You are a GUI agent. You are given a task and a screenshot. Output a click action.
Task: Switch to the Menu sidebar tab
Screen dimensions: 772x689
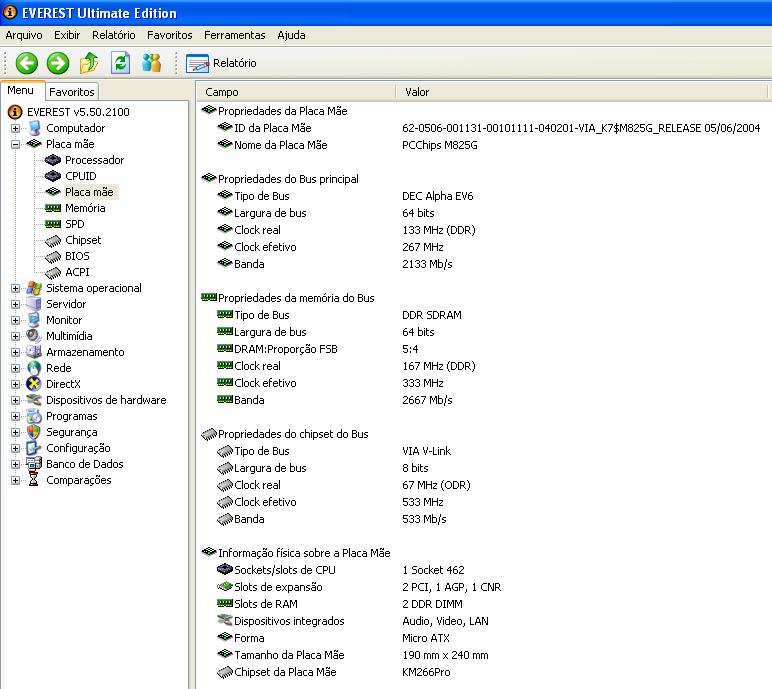pyautogui.click(x=22, y=90)
